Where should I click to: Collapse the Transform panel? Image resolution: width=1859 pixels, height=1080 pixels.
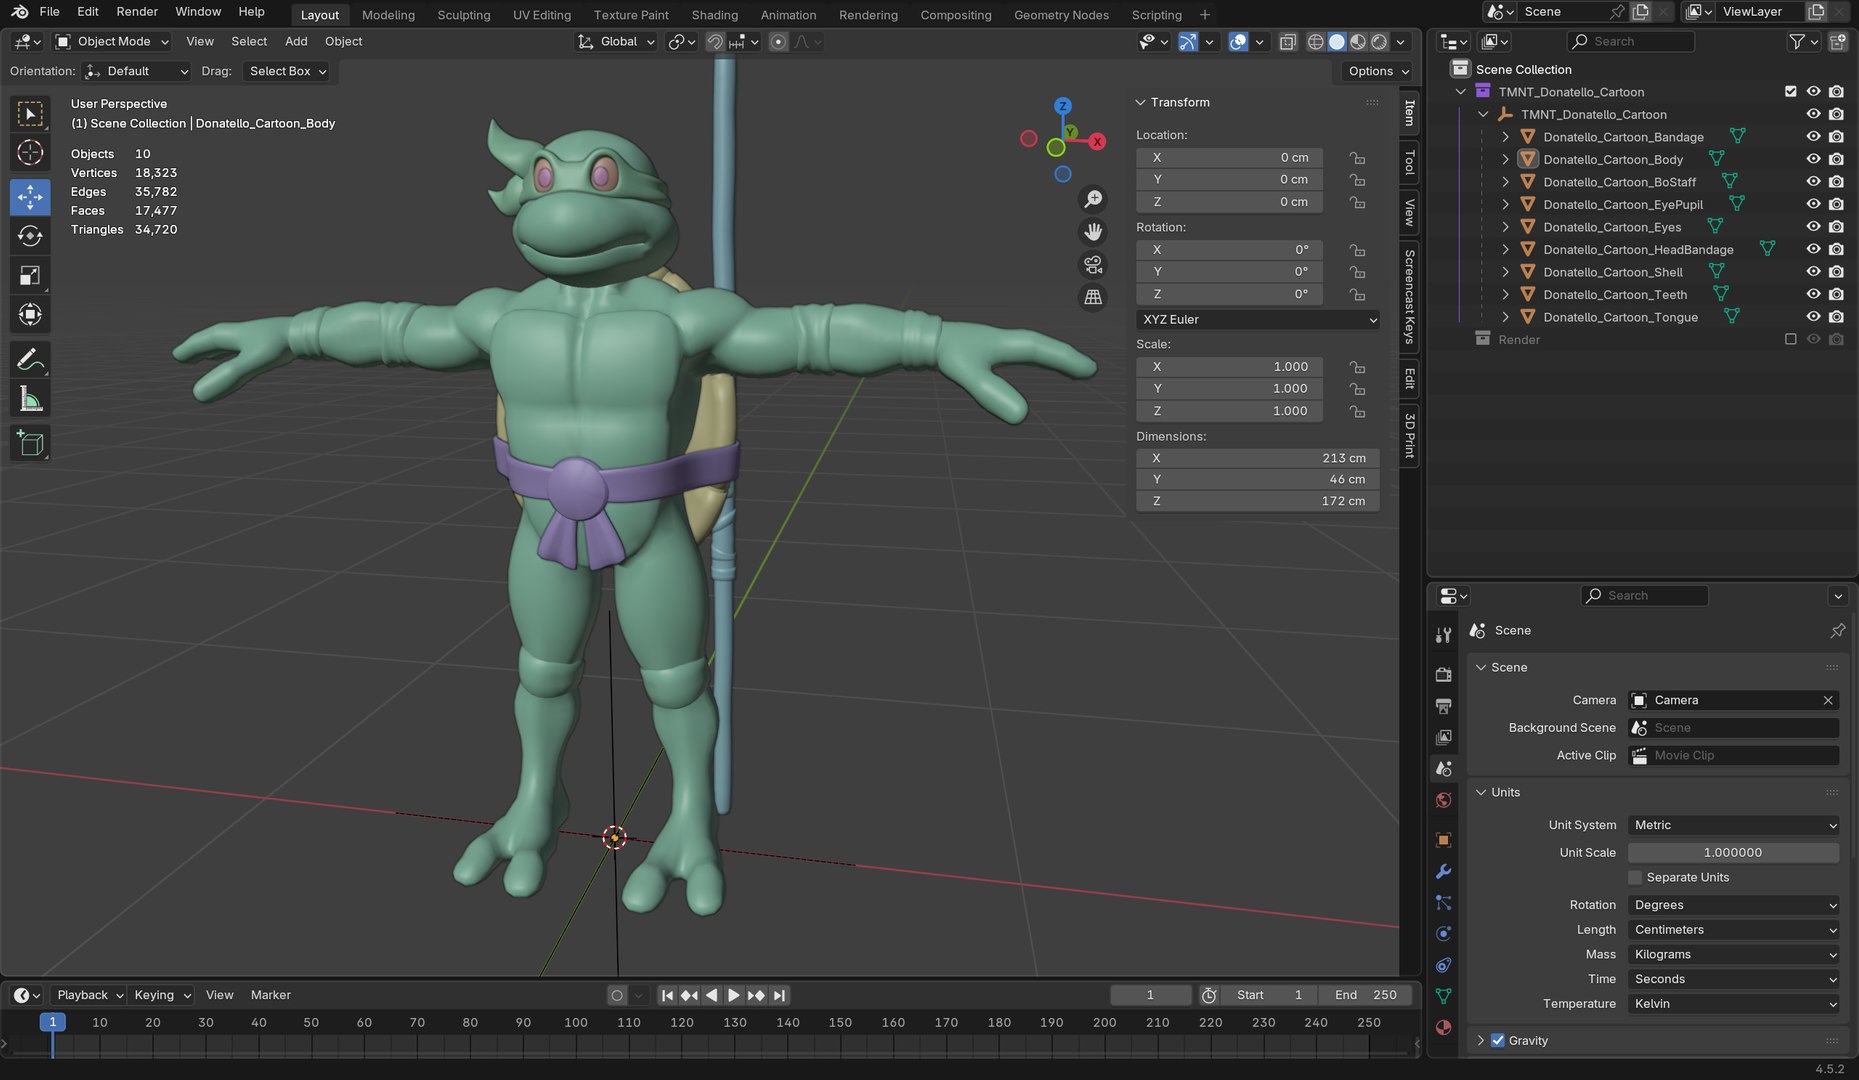[x=1140, y=102]
